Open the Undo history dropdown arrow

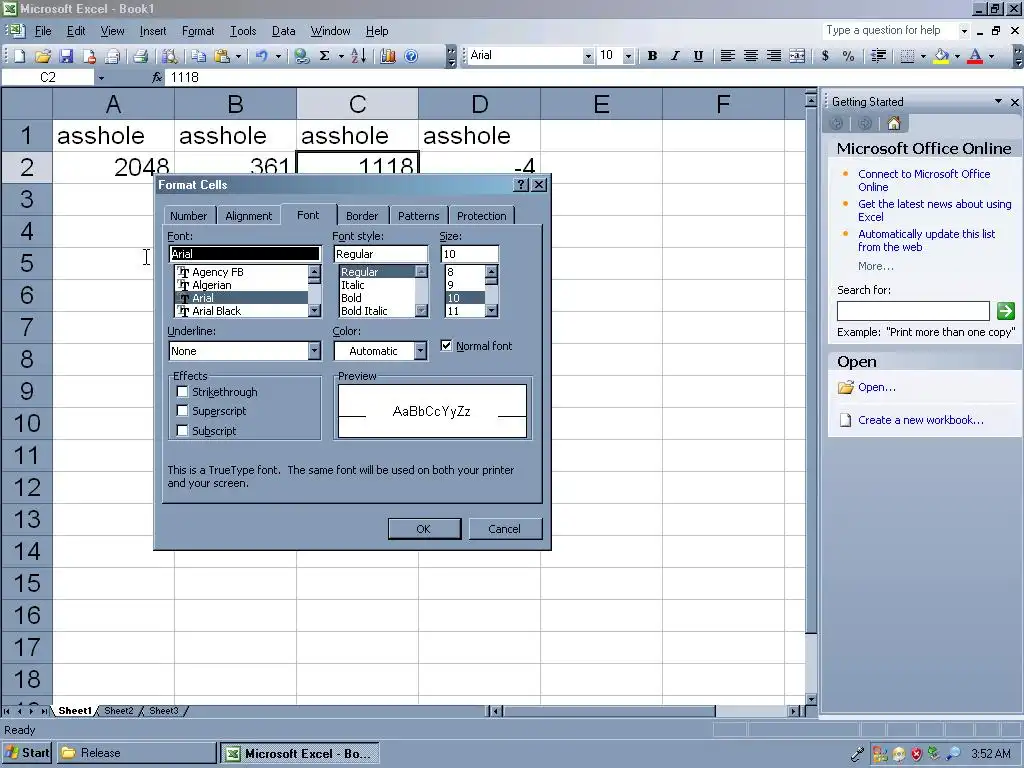coord(278,56)
